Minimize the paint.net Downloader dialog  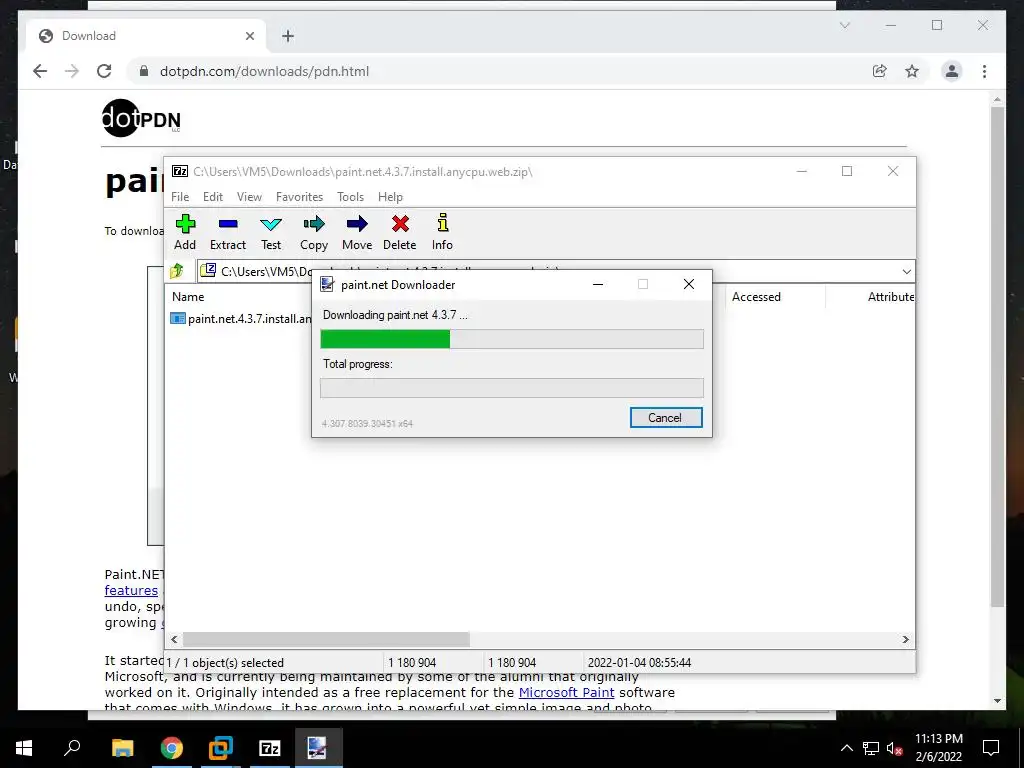[598, 284]
